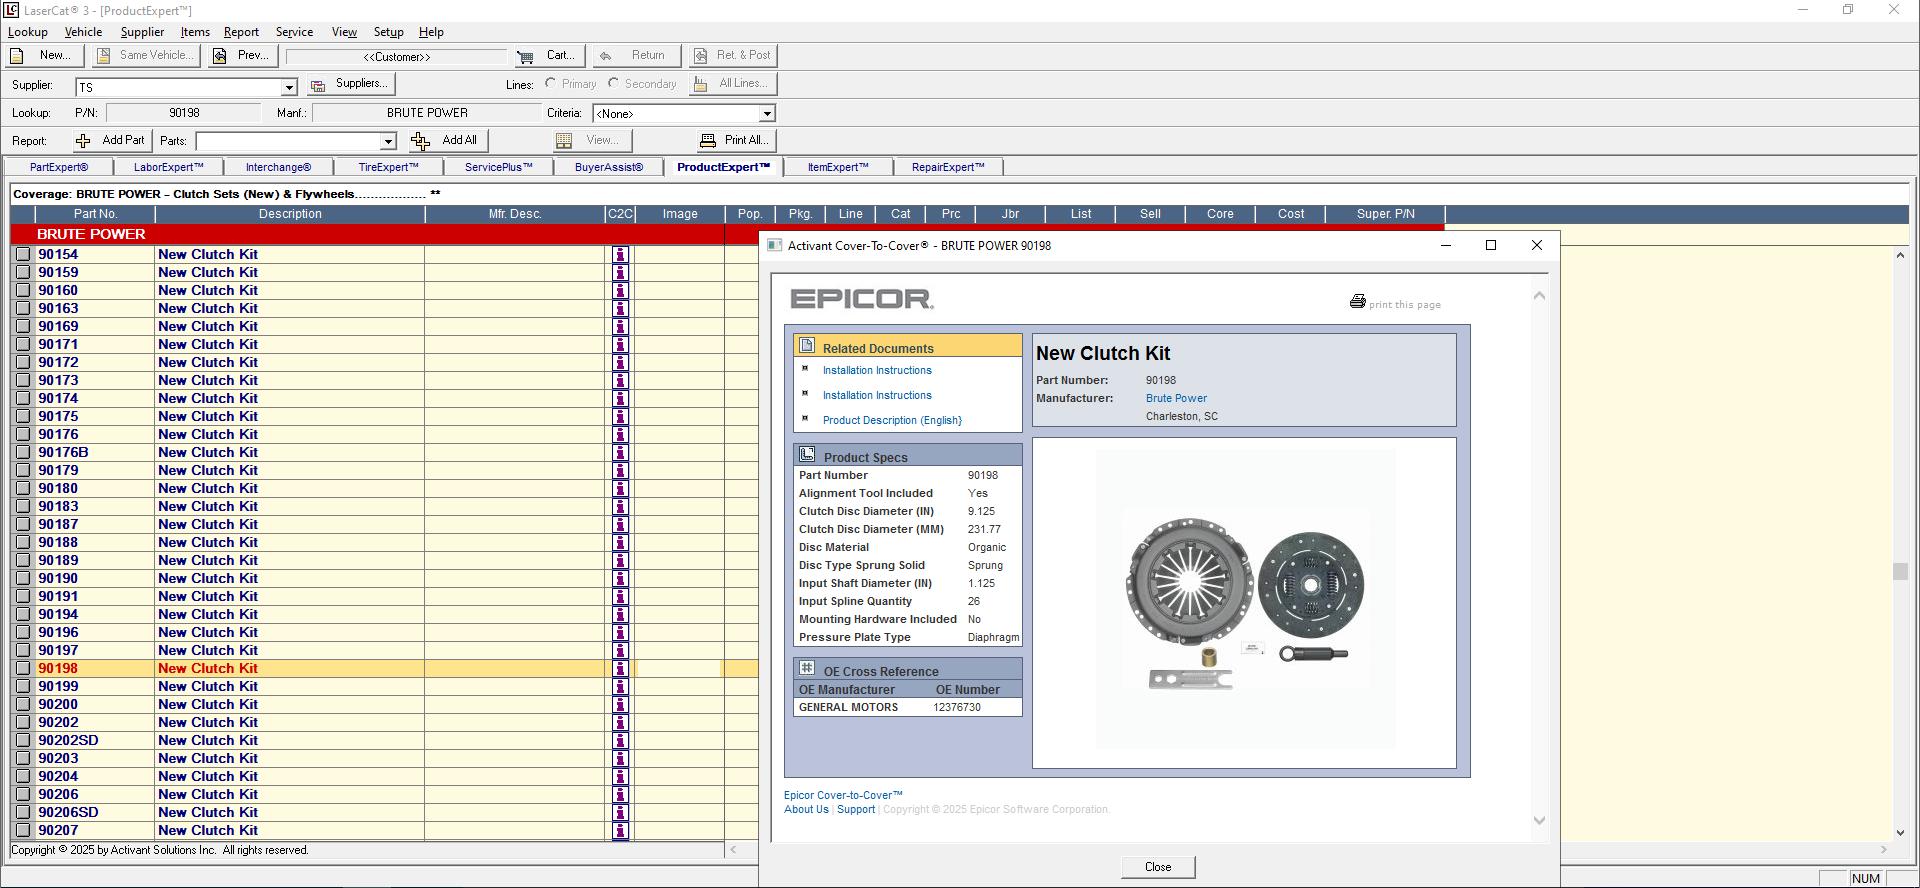Click the Customer field
Viewport: 1920px width, 888px height.
tap(397, 57)
